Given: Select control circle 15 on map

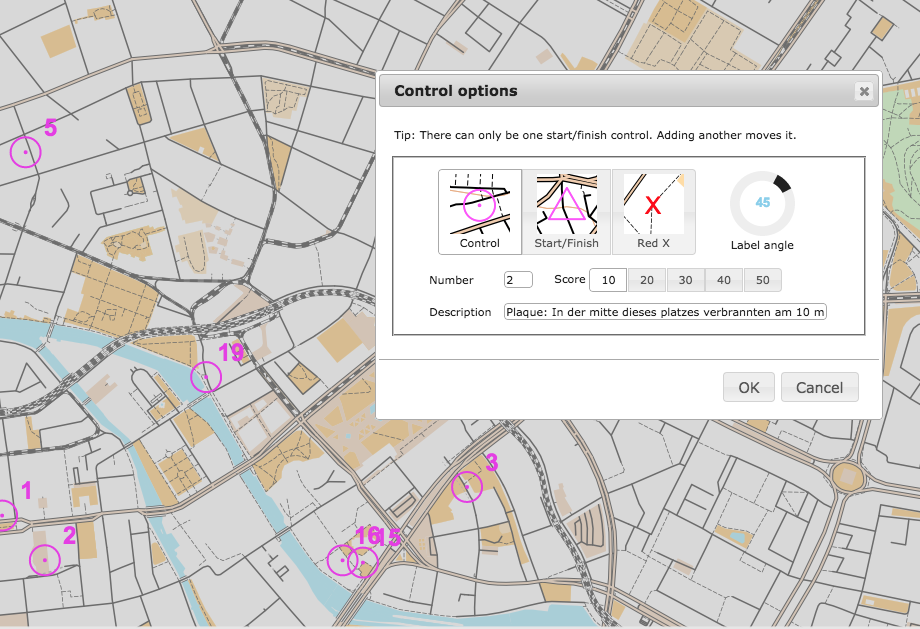Looking at the screenshot, I should [x=363, y=562].
